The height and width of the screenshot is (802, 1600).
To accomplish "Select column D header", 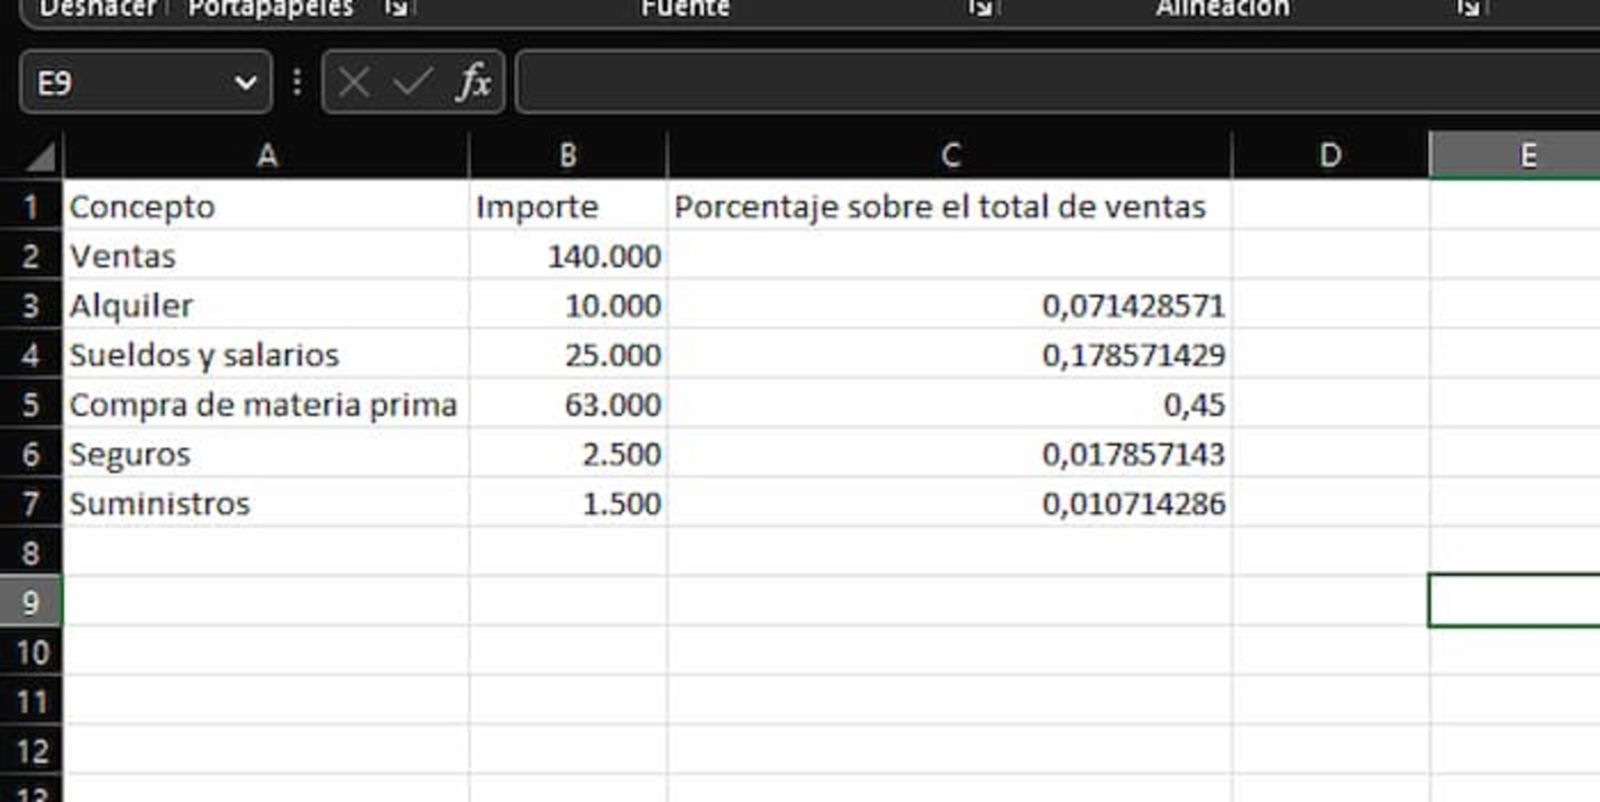I will coord(1330,155).
